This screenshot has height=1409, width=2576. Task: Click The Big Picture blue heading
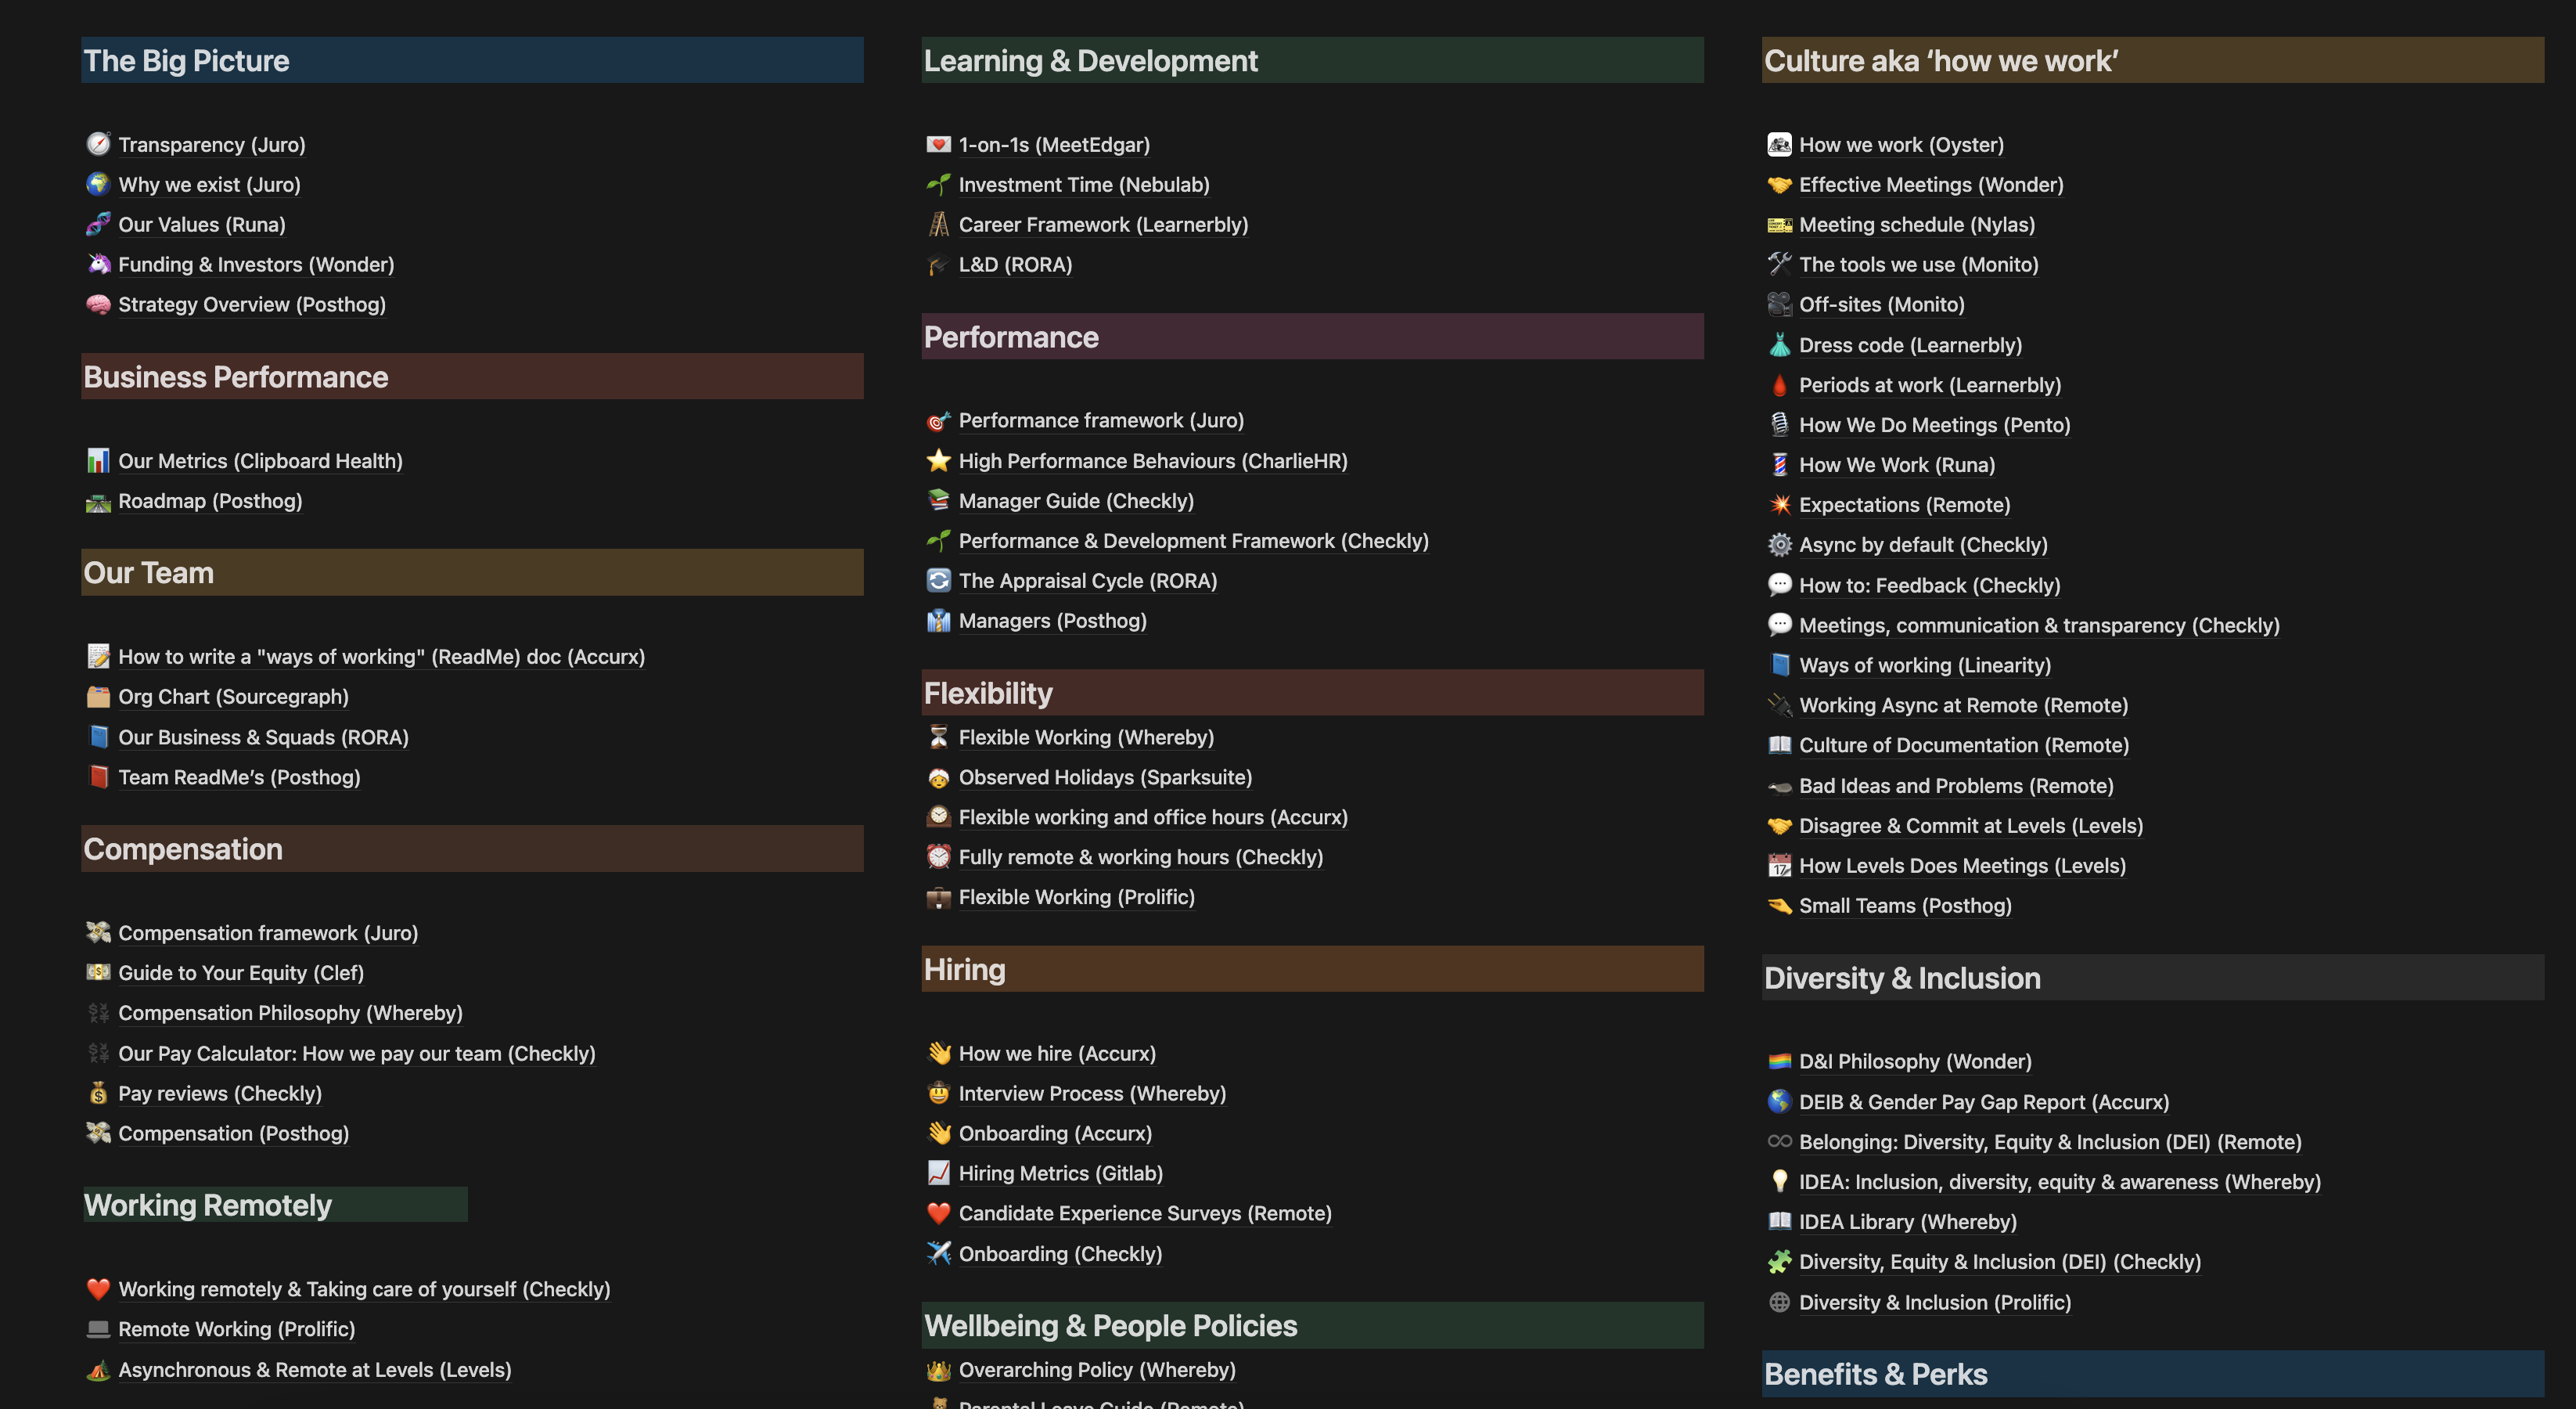tap(186, 60)
